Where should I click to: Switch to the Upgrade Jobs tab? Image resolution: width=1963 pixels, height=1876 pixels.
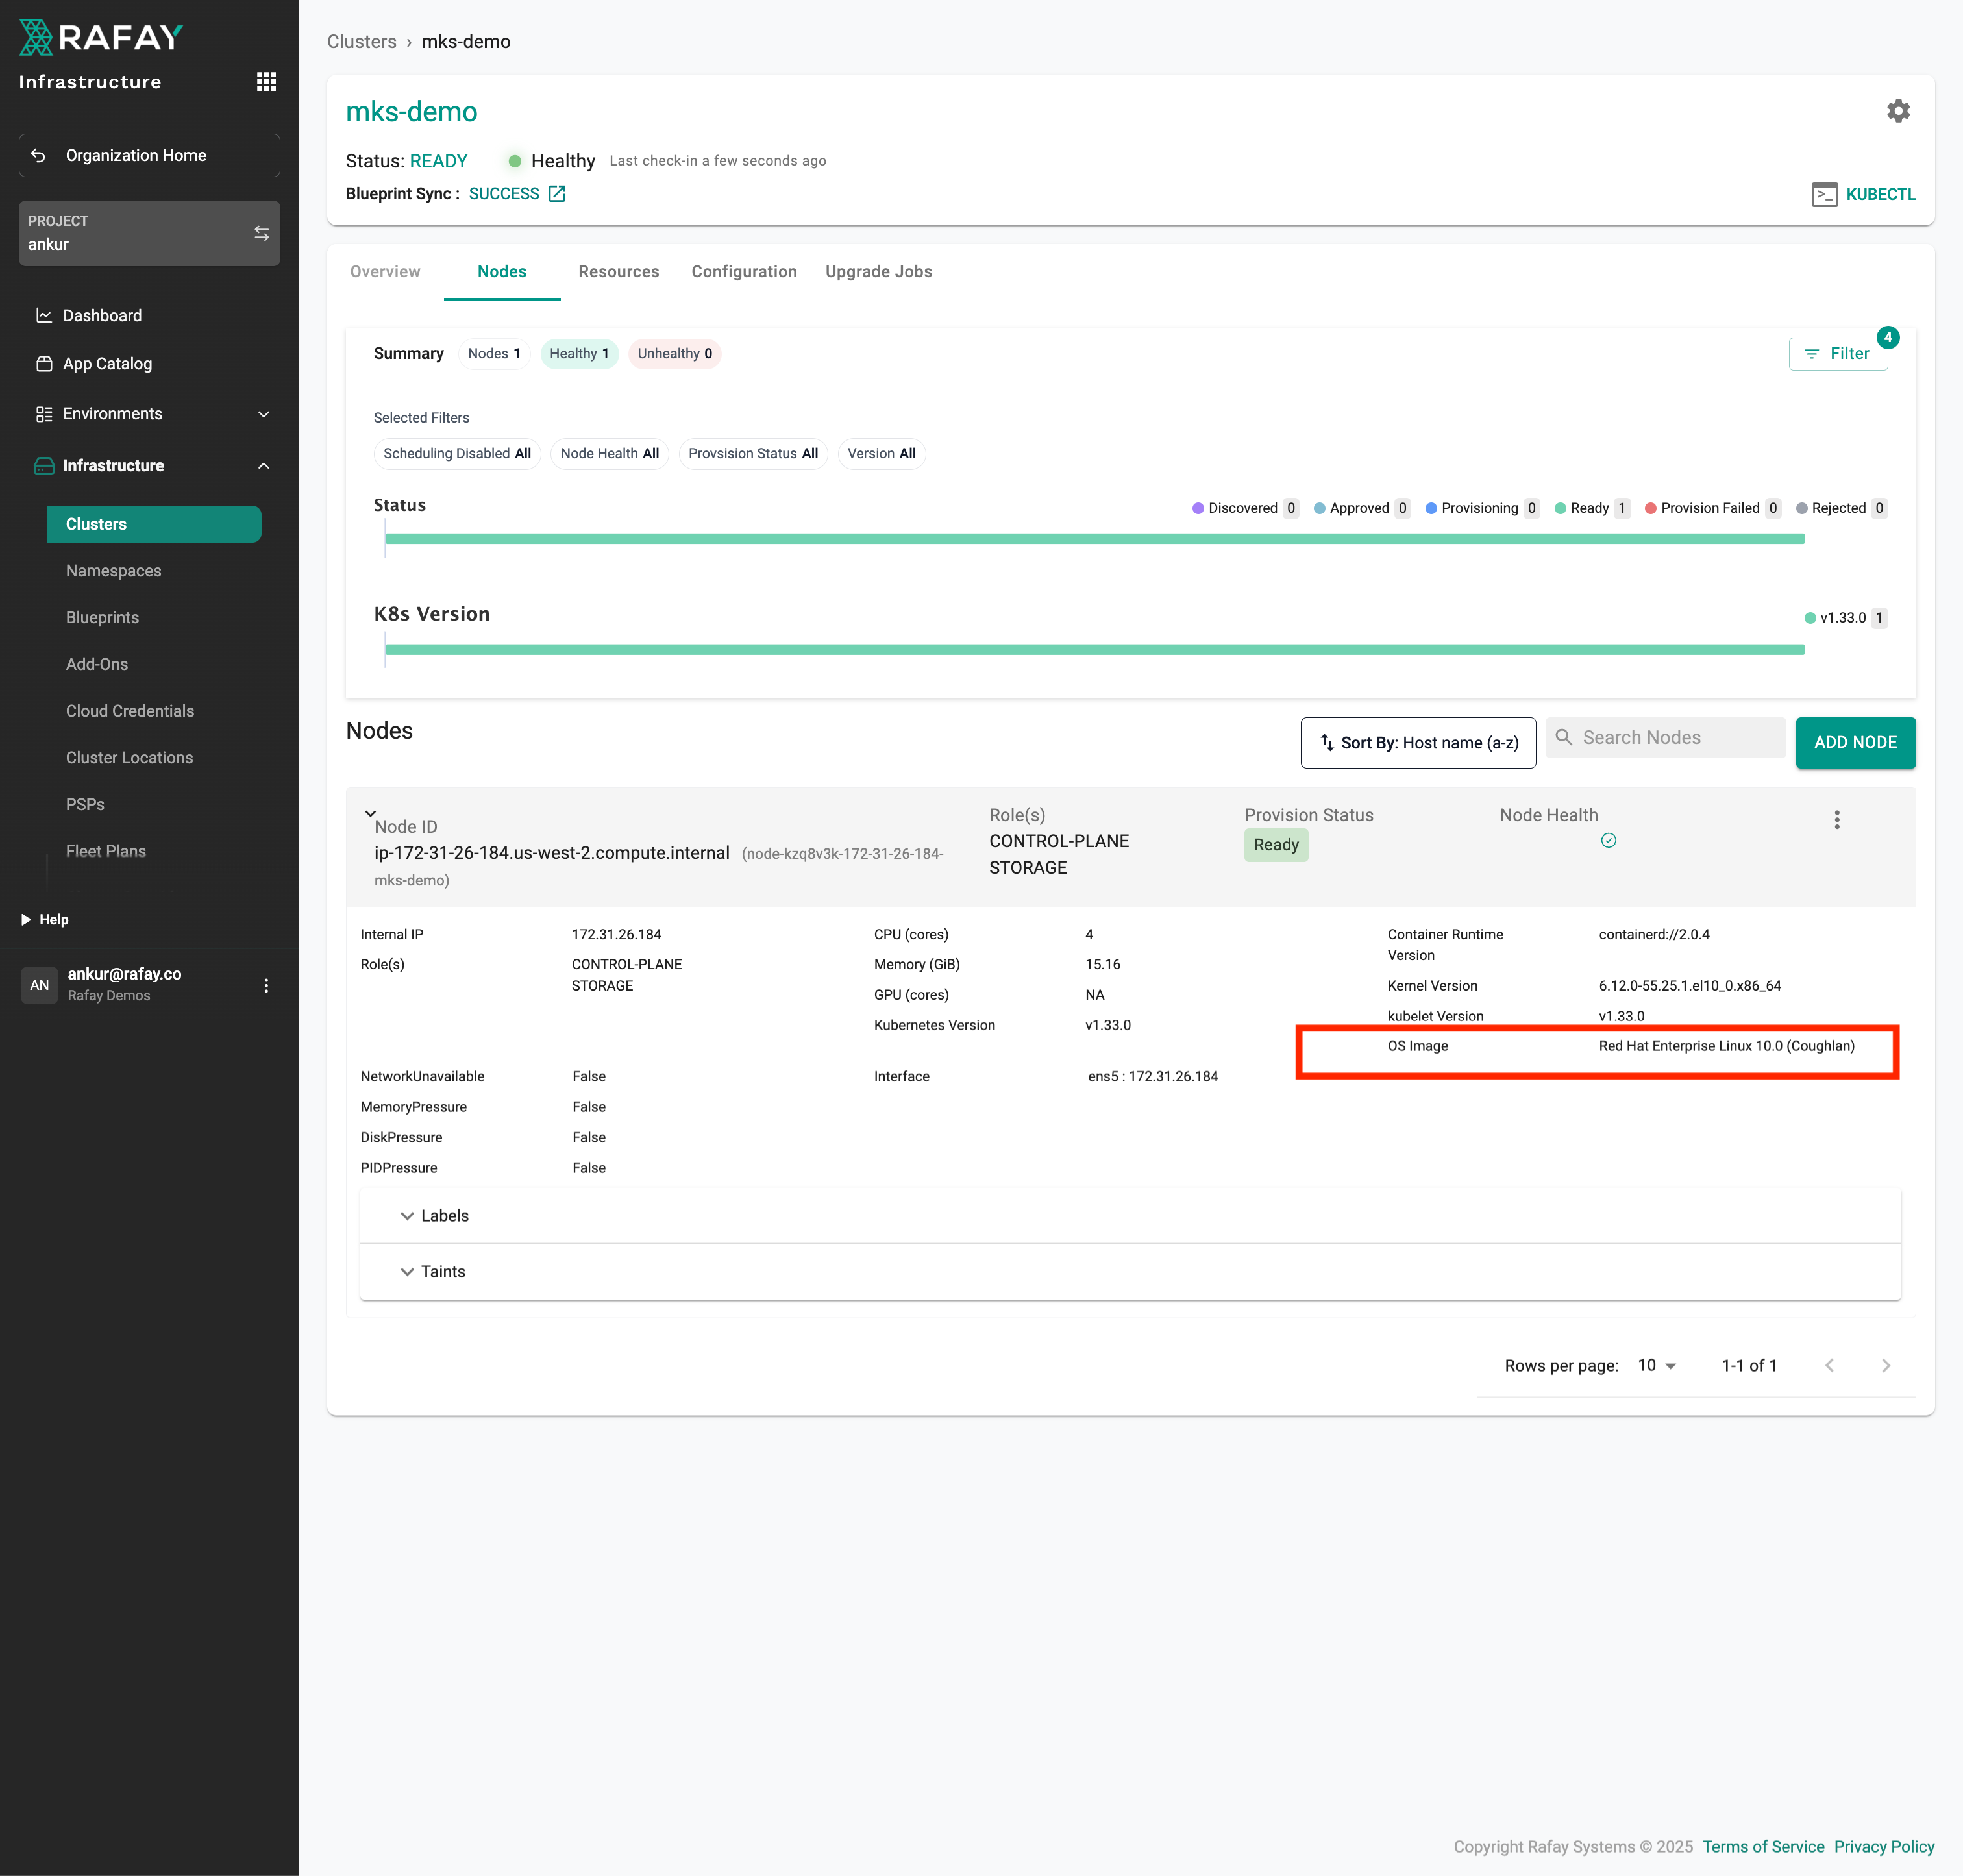[878, 272]
